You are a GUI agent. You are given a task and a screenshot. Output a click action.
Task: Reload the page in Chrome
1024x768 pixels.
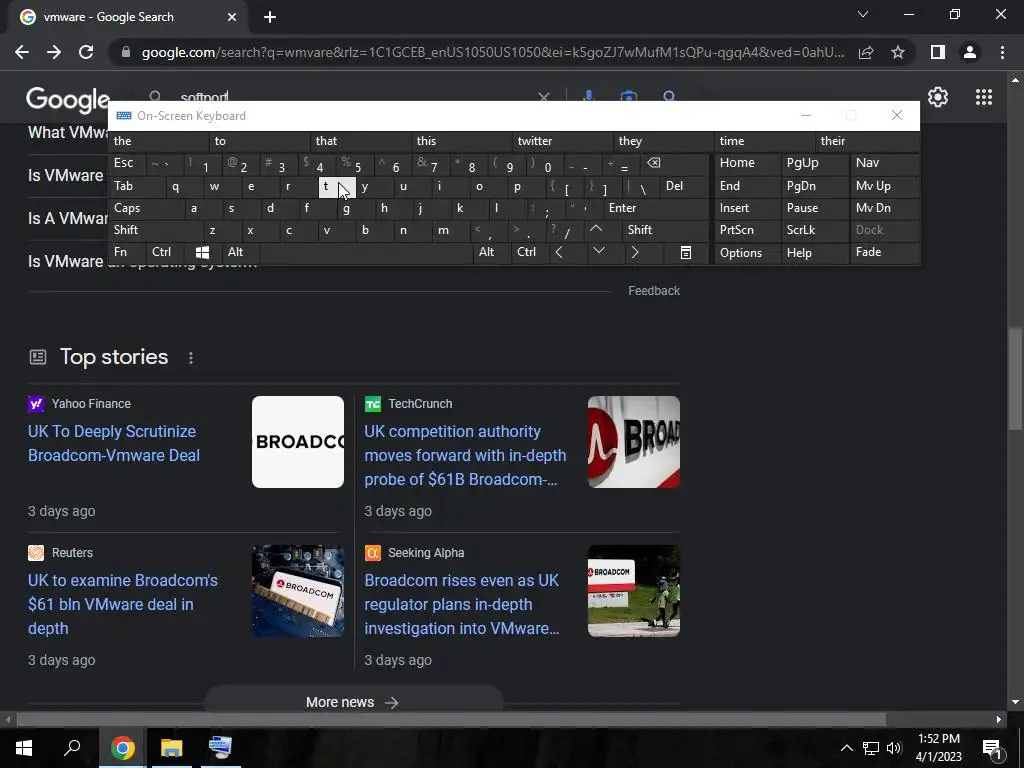[86, 52]
